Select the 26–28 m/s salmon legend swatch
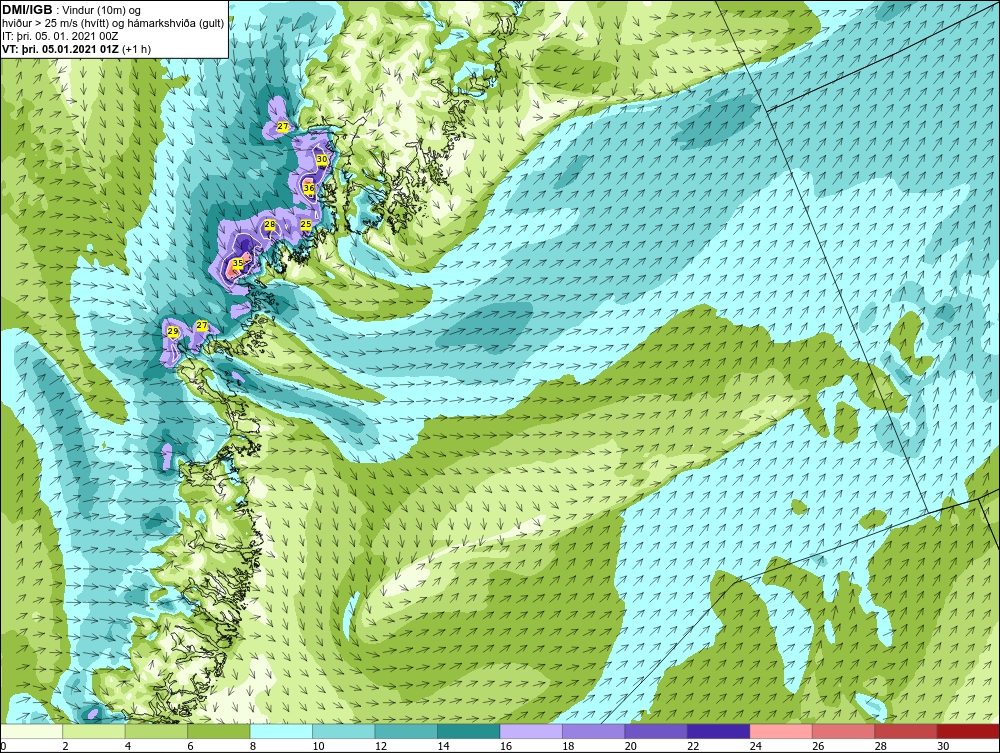 click(x=844, y=731)
